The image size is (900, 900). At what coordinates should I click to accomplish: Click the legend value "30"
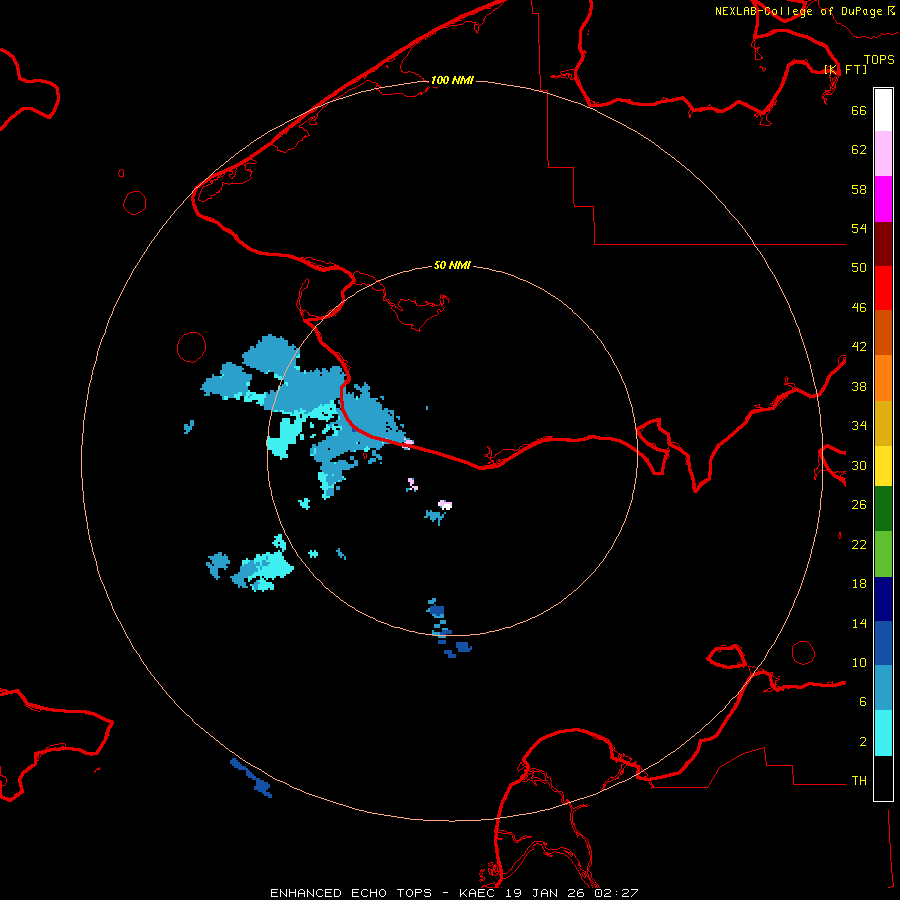click(x=859, y=465)
